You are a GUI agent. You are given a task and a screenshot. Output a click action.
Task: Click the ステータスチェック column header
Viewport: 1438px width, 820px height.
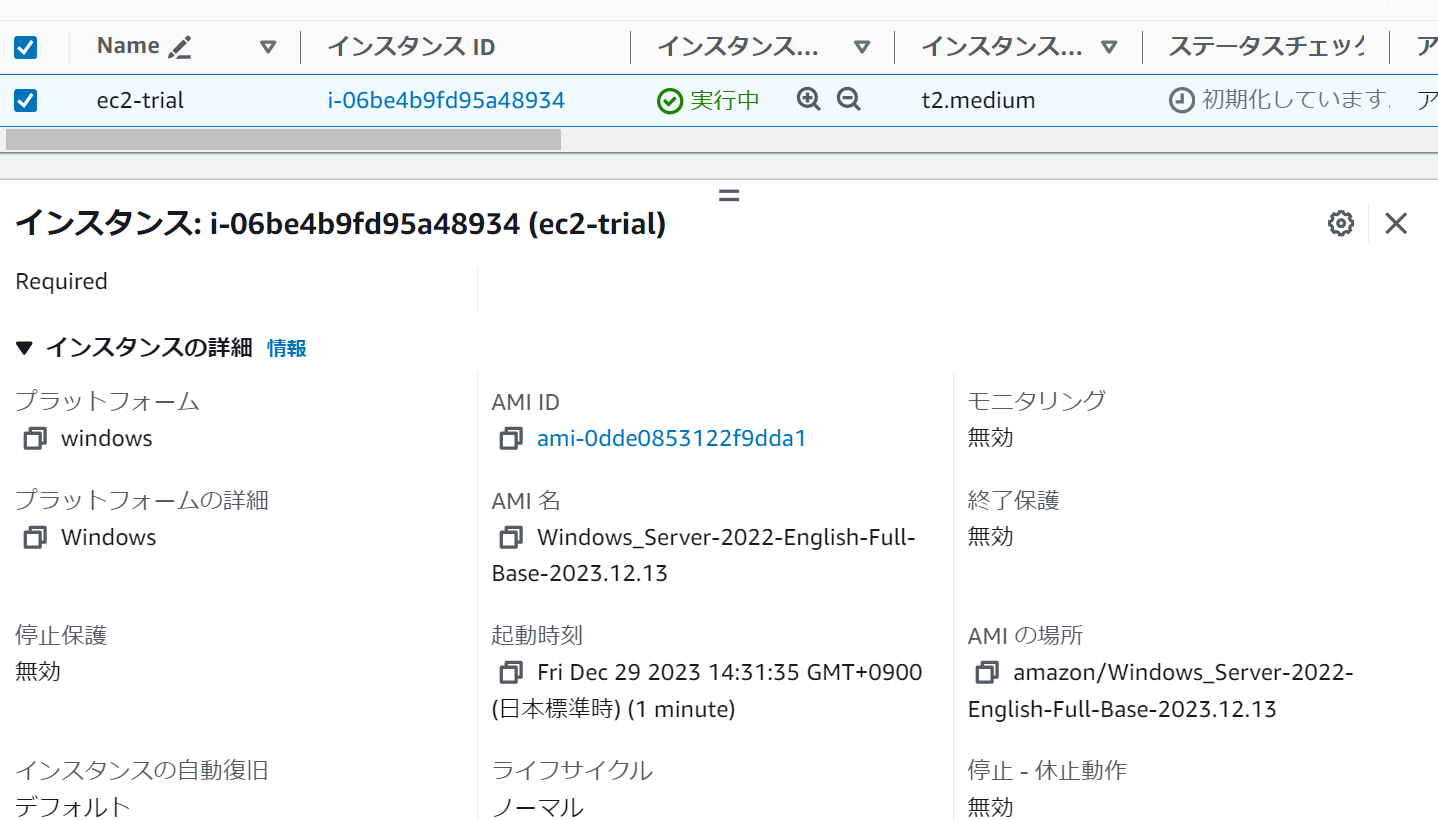point(1266,47)
